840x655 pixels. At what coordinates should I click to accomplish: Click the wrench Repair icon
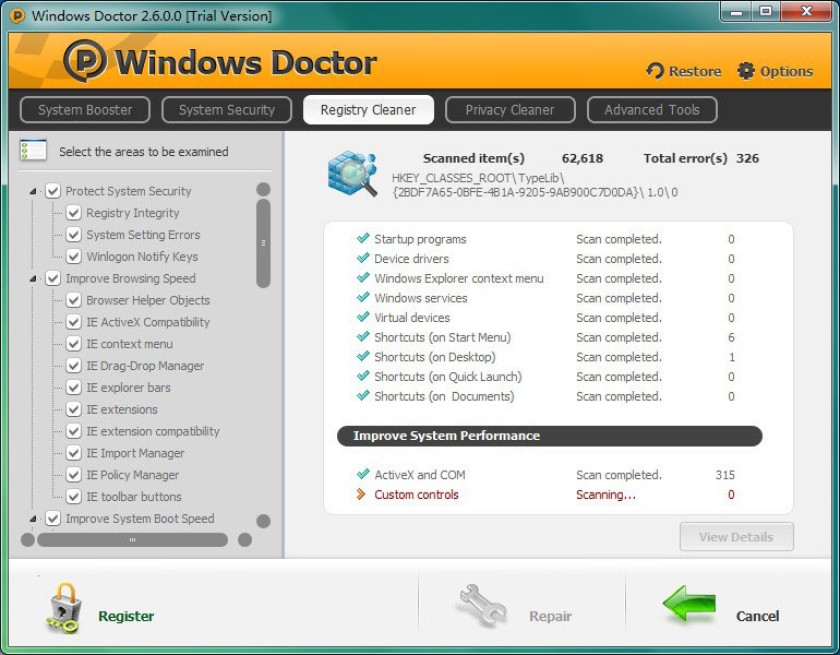point(482,605)
